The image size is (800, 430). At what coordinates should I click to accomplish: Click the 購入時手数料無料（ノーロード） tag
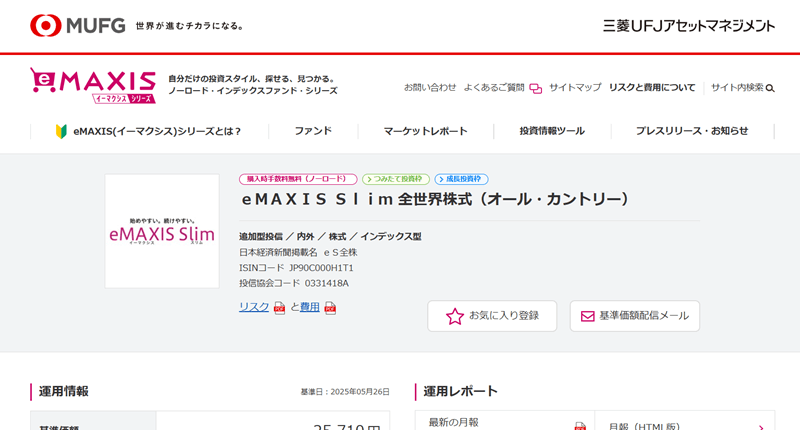(298, 179)
